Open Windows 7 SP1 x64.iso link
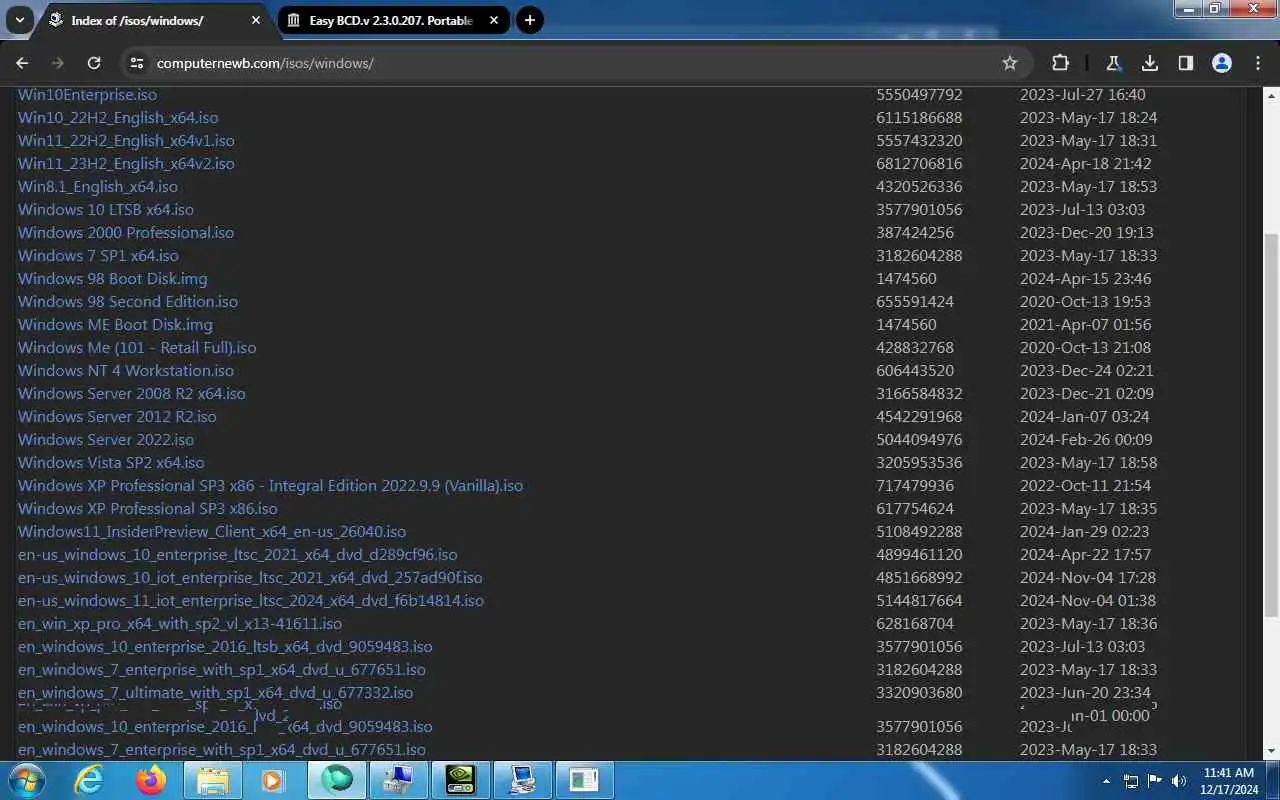The image size is (1280, 800). [x=98, y=256]
